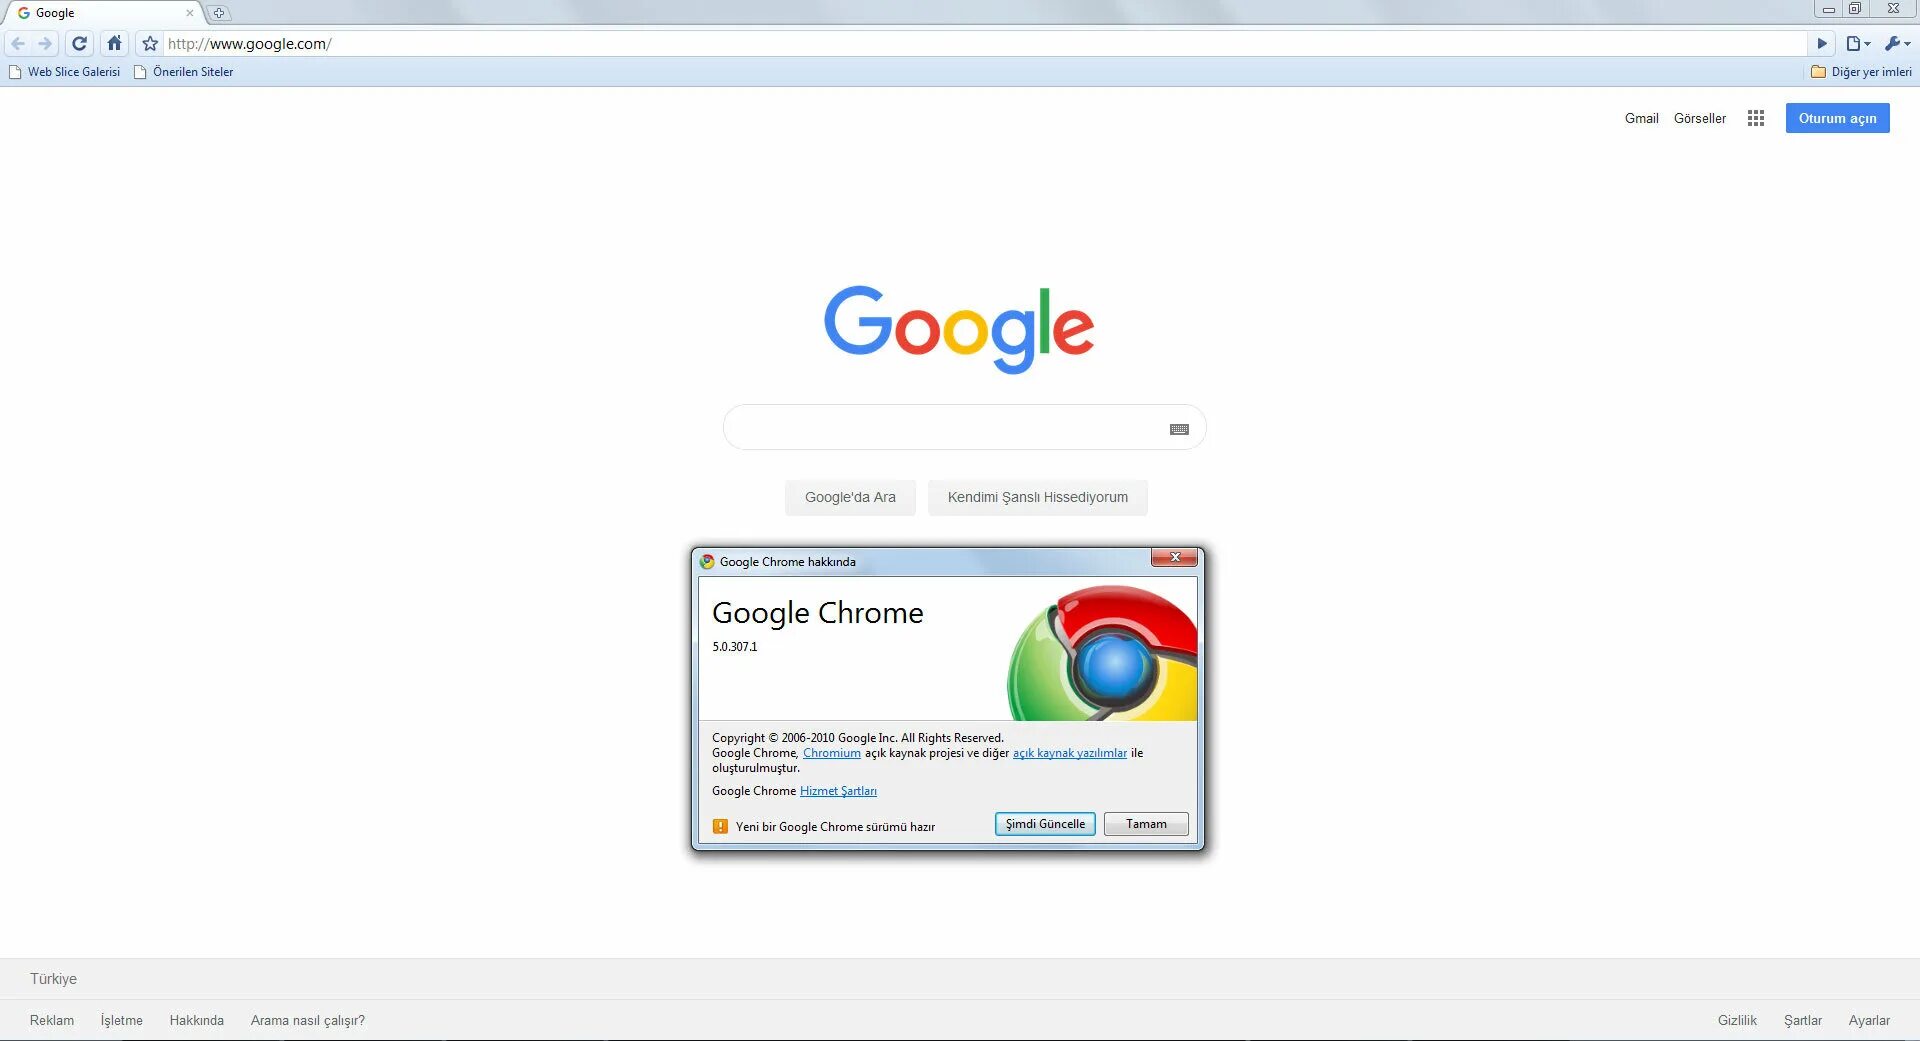Go back with the Back arrow
1920x1041 pixels.
coord(18,44)
